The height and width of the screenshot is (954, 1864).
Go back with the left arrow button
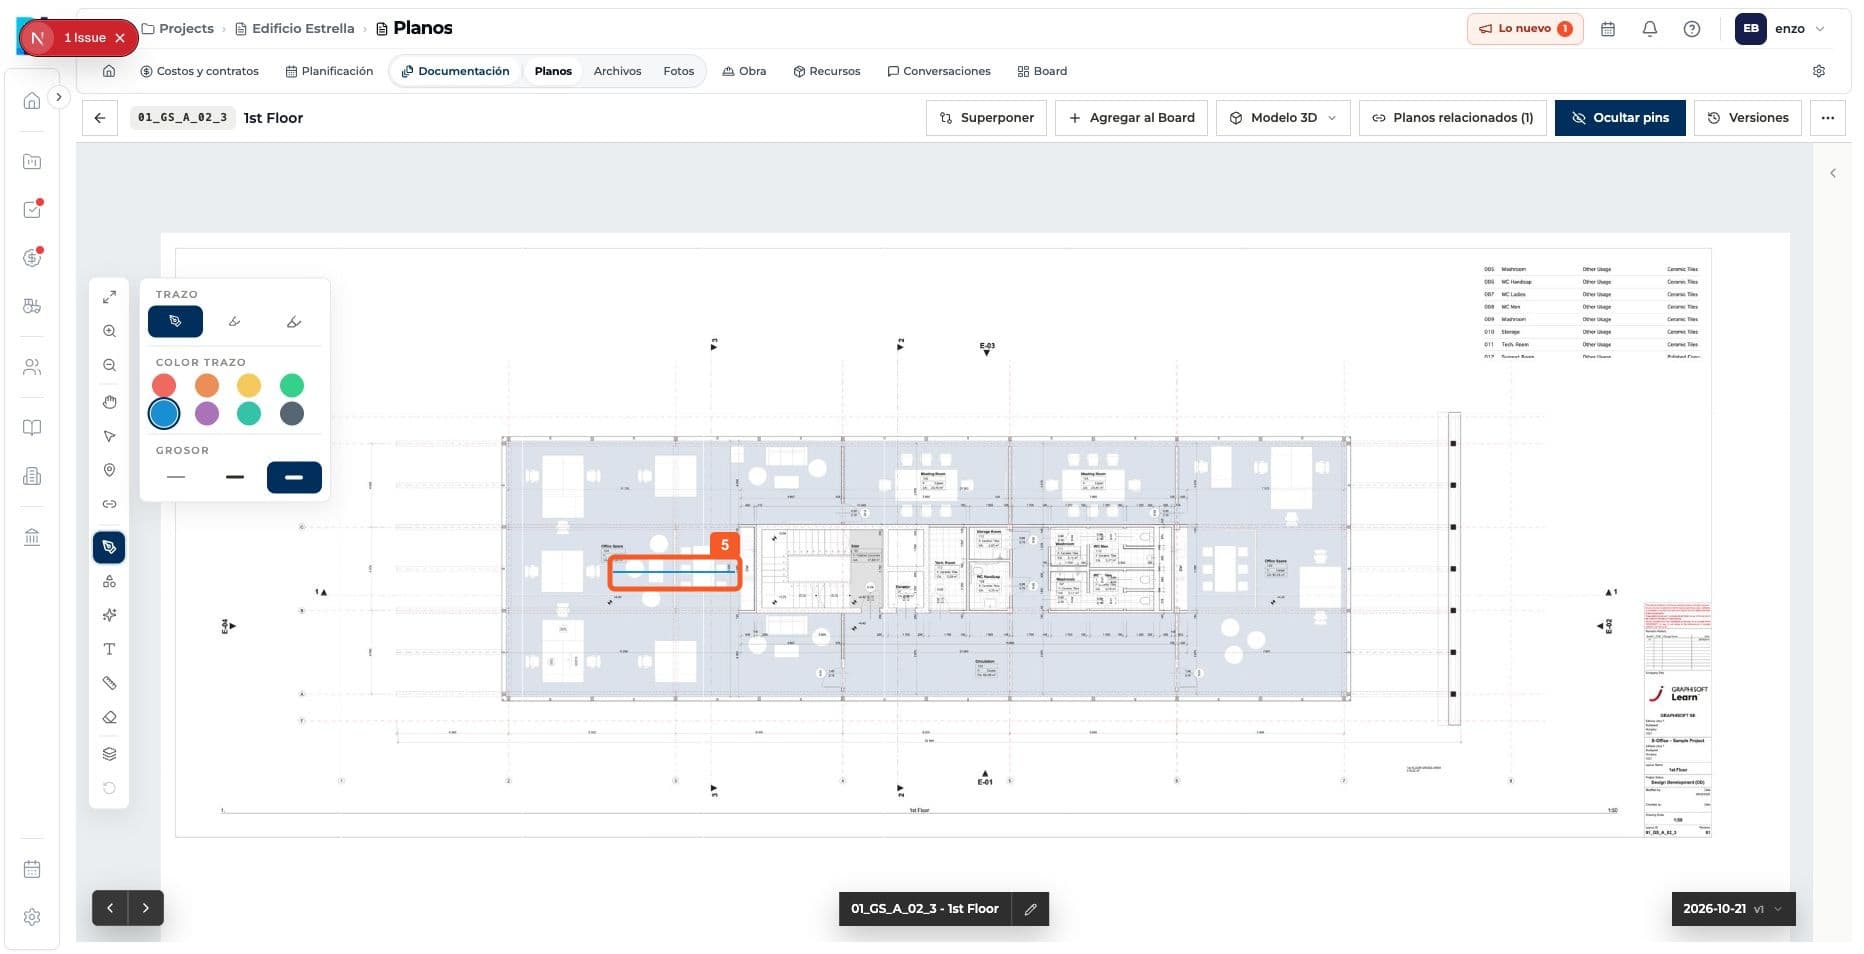click(100, 118)
